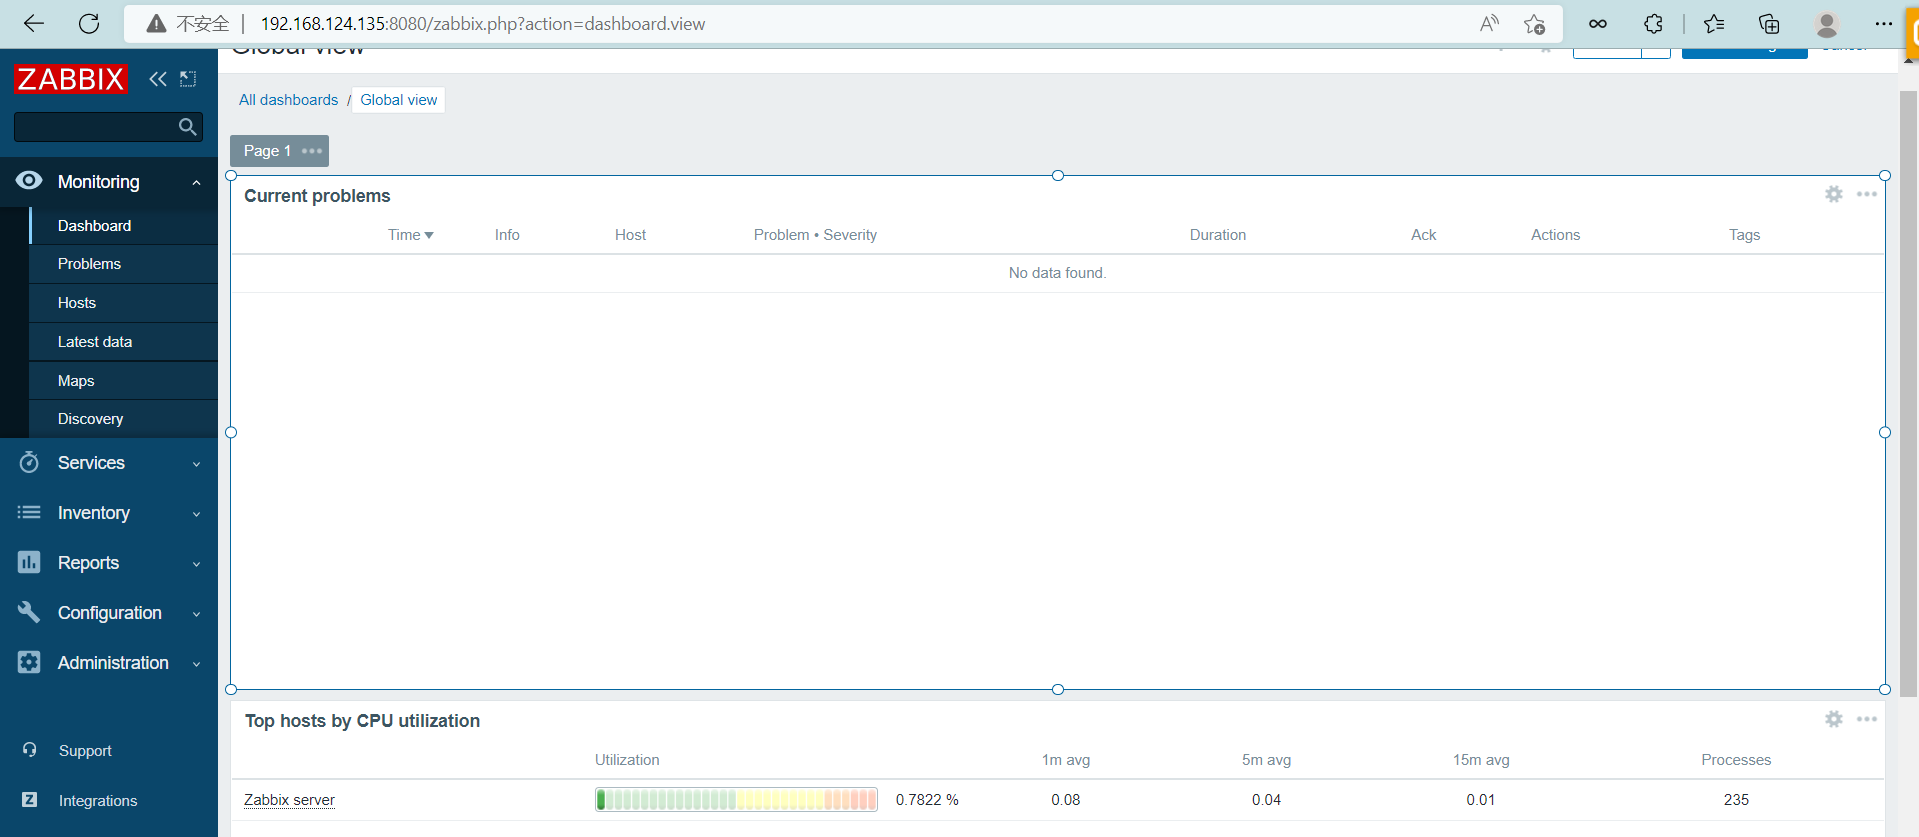Open Latest data menu item
The image size is (1919, 837).
(95, 342)
